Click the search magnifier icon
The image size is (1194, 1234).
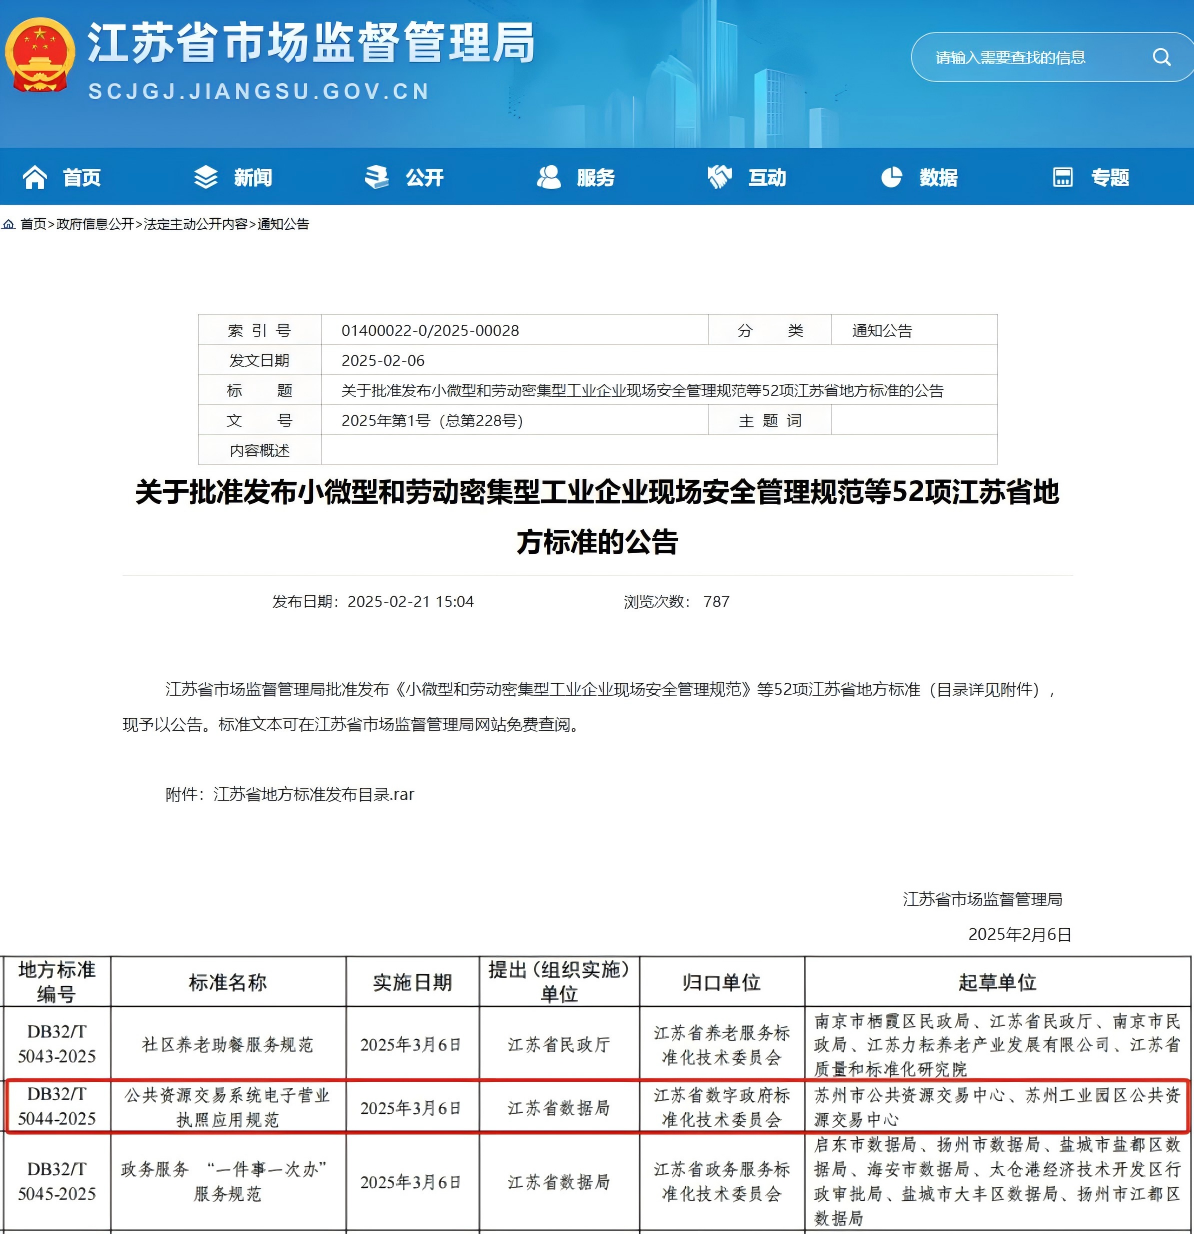1161,57
